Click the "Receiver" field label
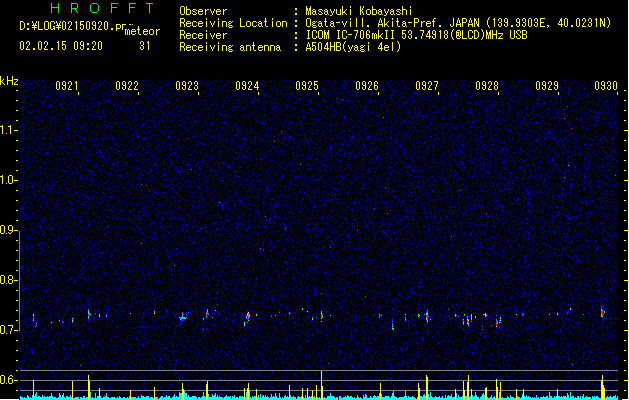 (x=203, y=35)
